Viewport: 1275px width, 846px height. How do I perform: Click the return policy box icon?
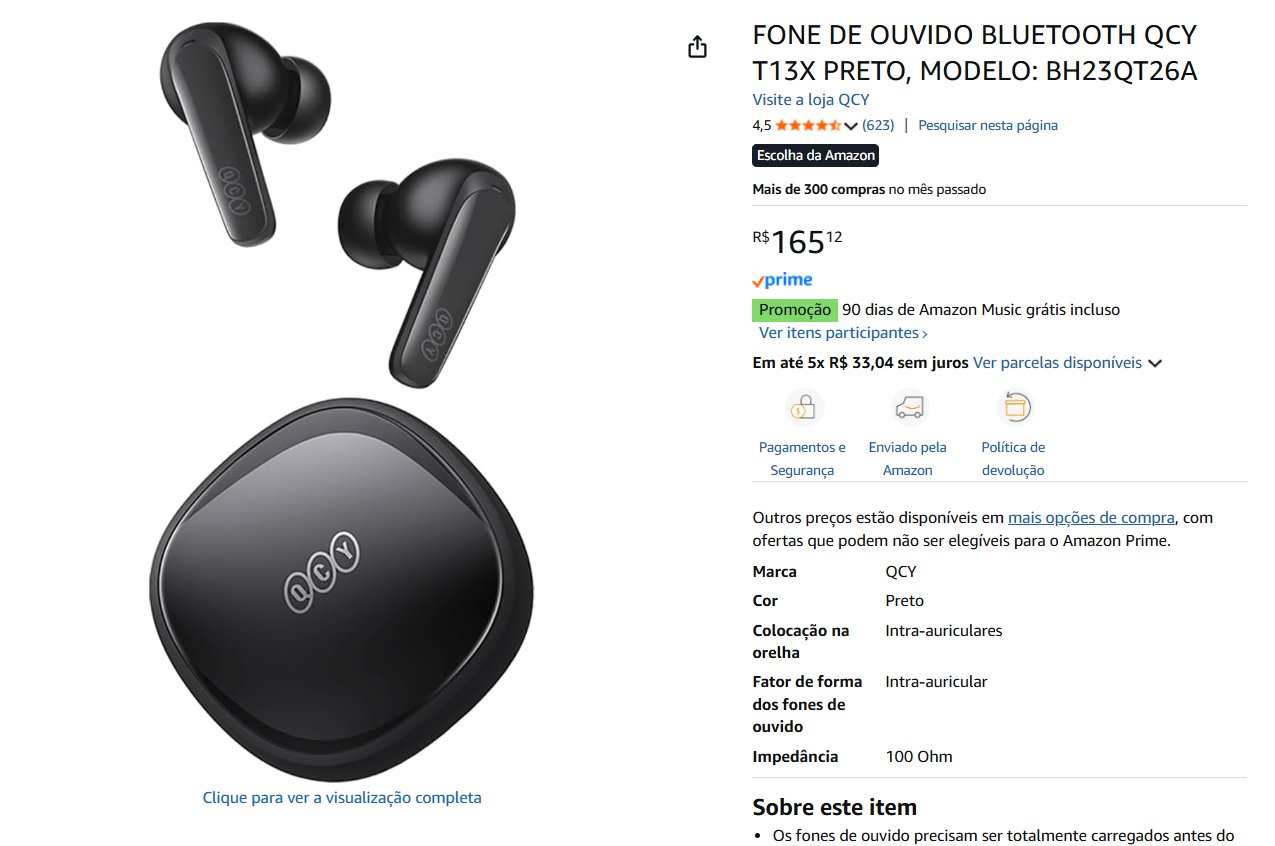click(1014, 408)
